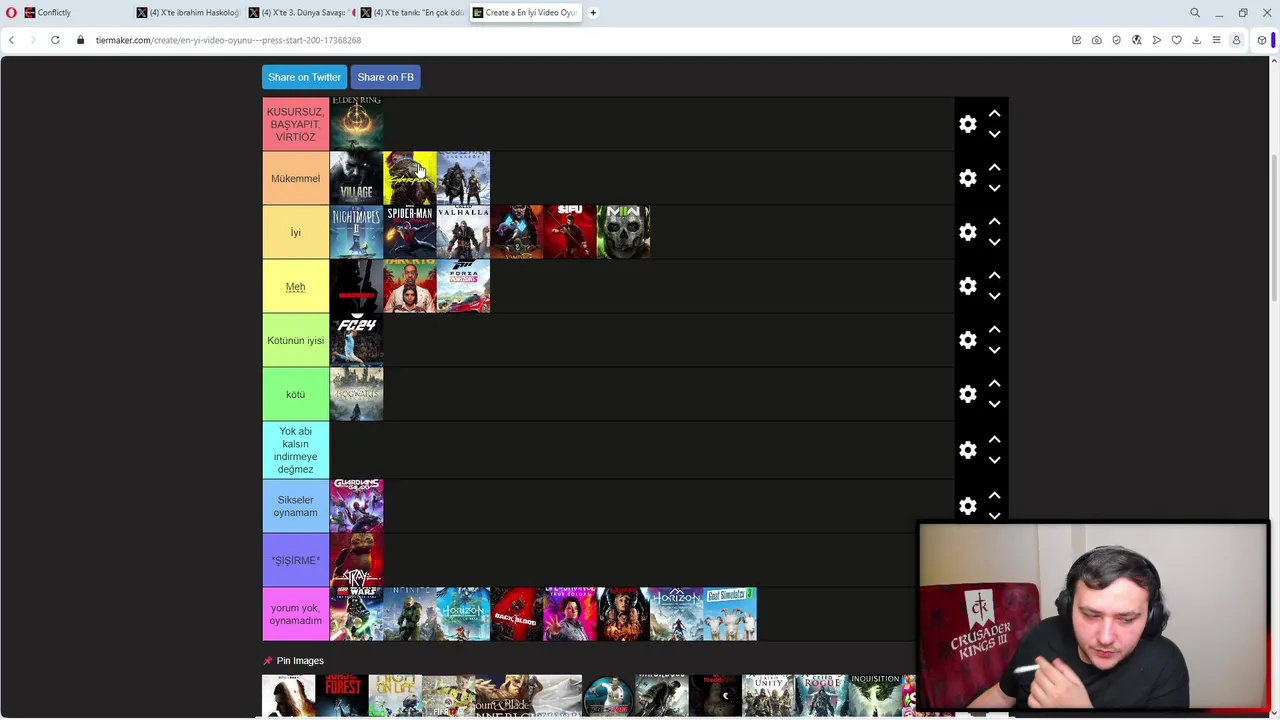This screenshot has height=720, width=1280.
Task: Click the heart bookmark icon in toolbar
Action: pyautogui.click(x=1176, y=40)
